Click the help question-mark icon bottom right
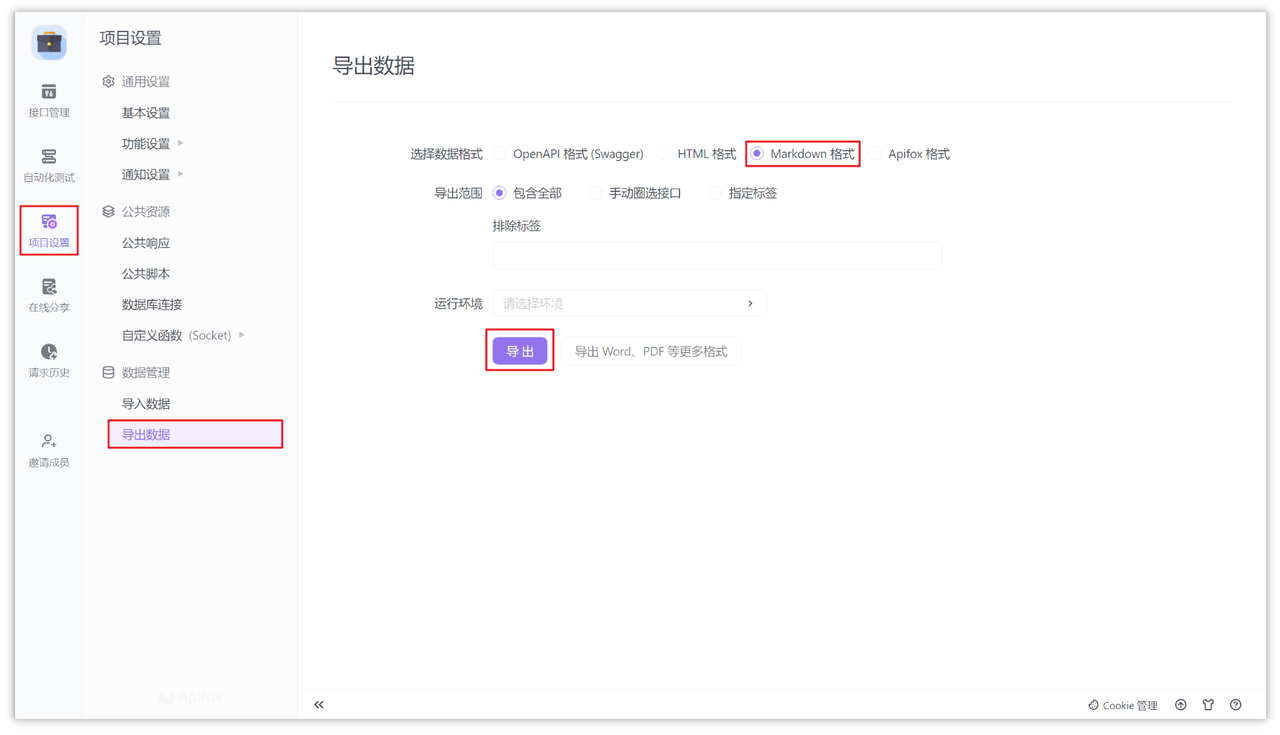This screenshot has height=735, width=1280. 1235,704
